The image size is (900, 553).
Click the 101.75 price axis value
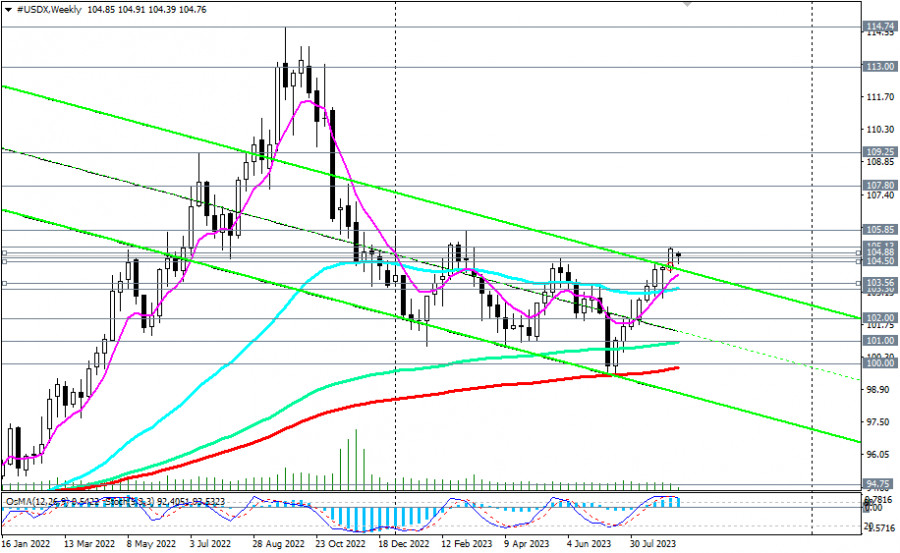click(880, 326)
